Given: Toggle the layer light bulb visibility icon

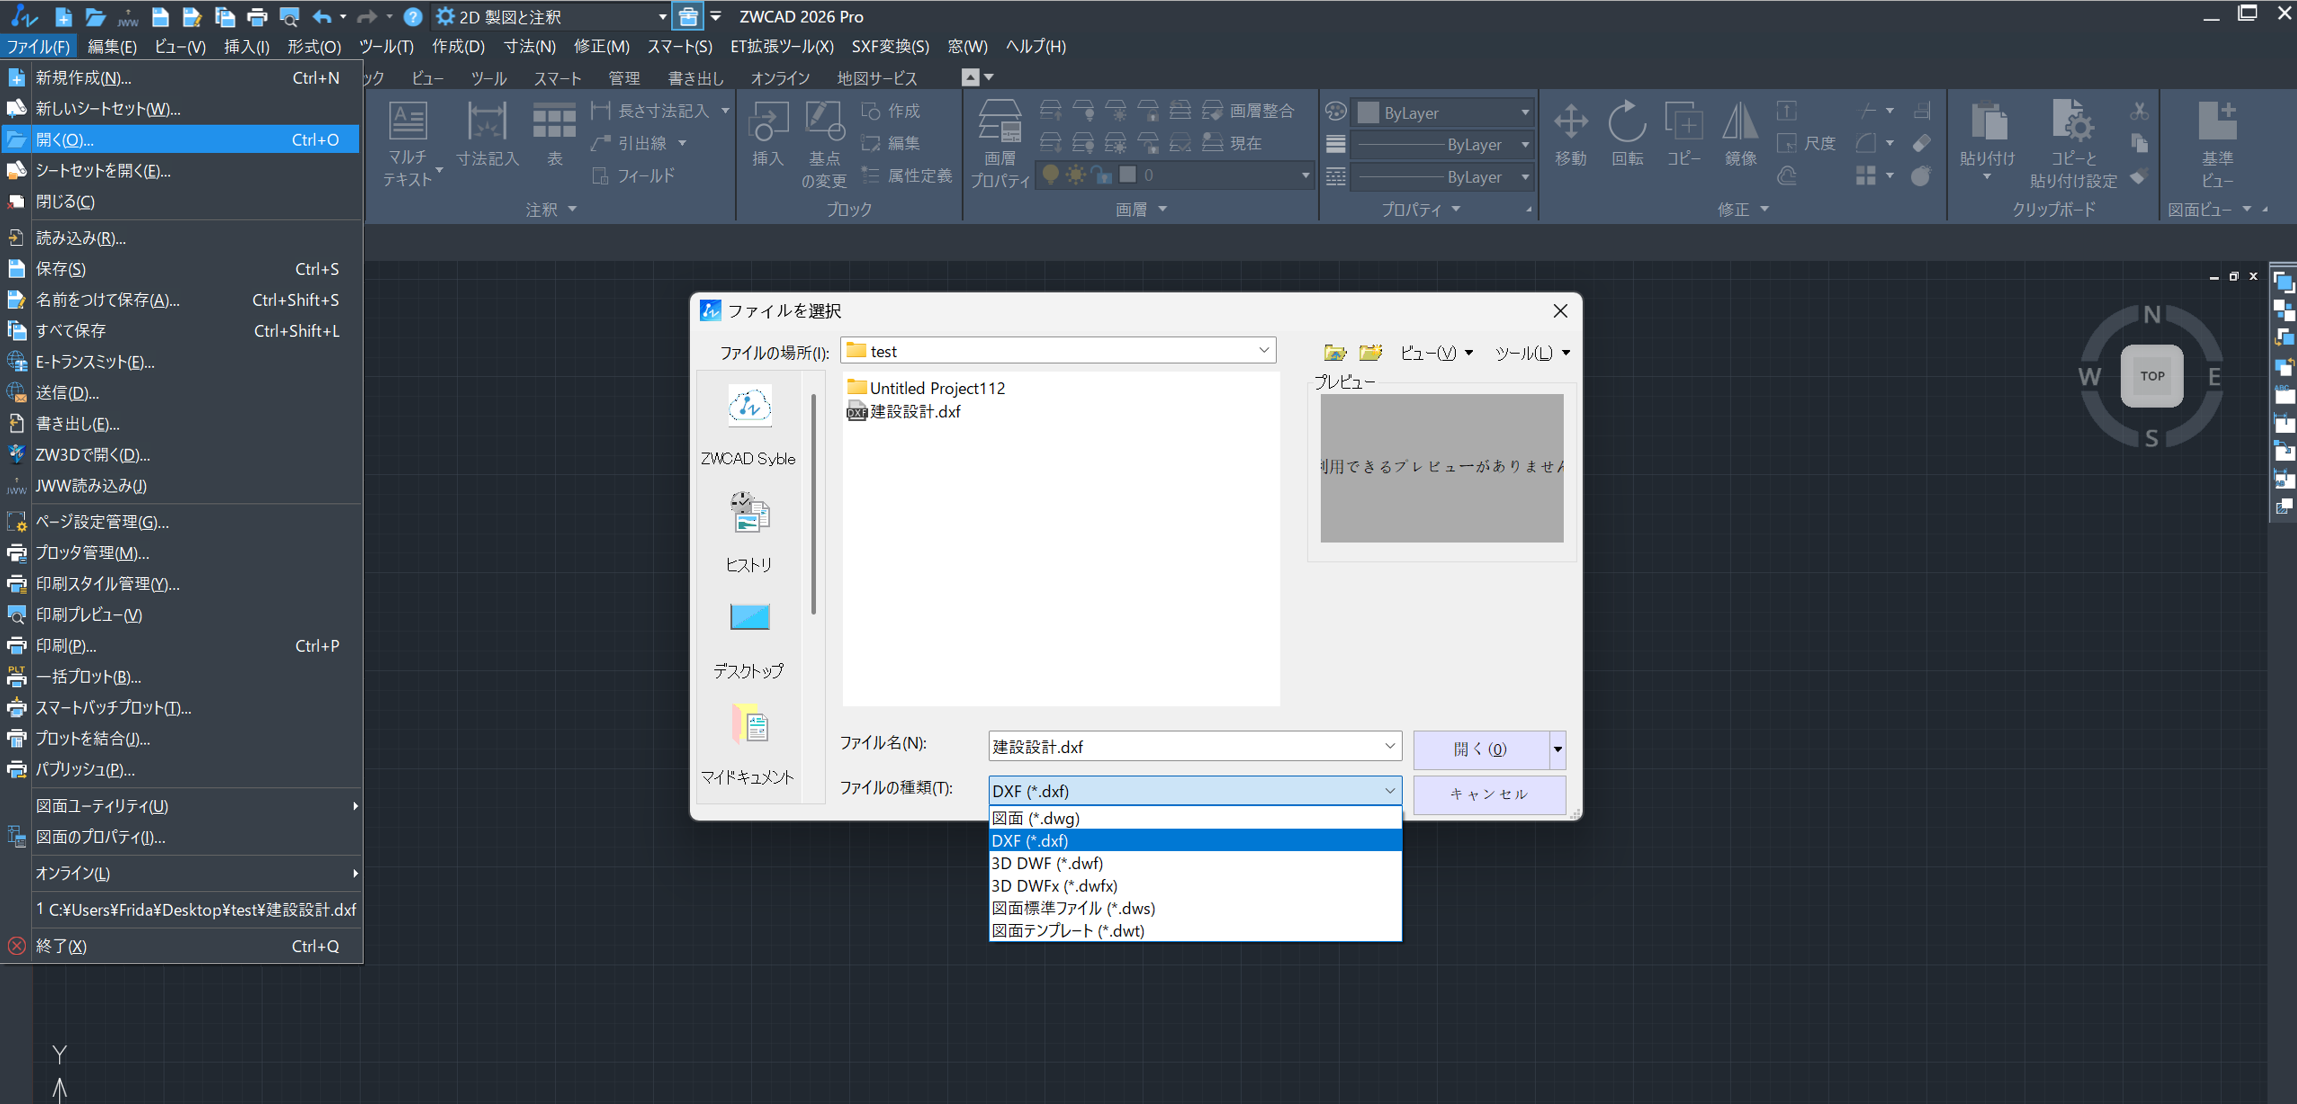Looking at the screenshot, I should (x=1050, y=175).
